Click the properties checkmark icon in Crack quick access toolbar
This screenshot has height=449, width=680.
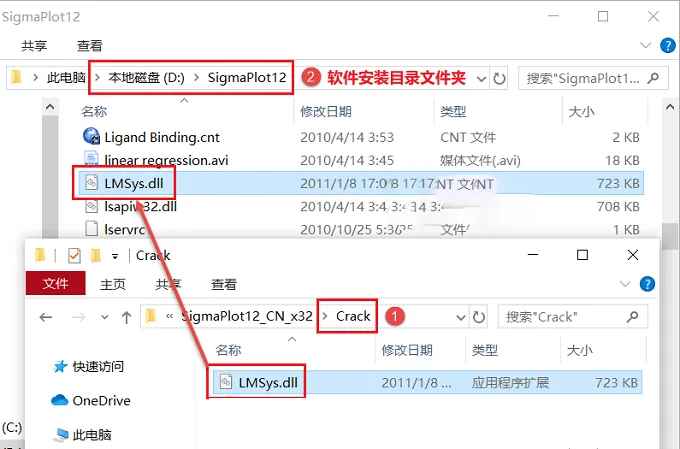pyautogui.click(x=74, y=256)
